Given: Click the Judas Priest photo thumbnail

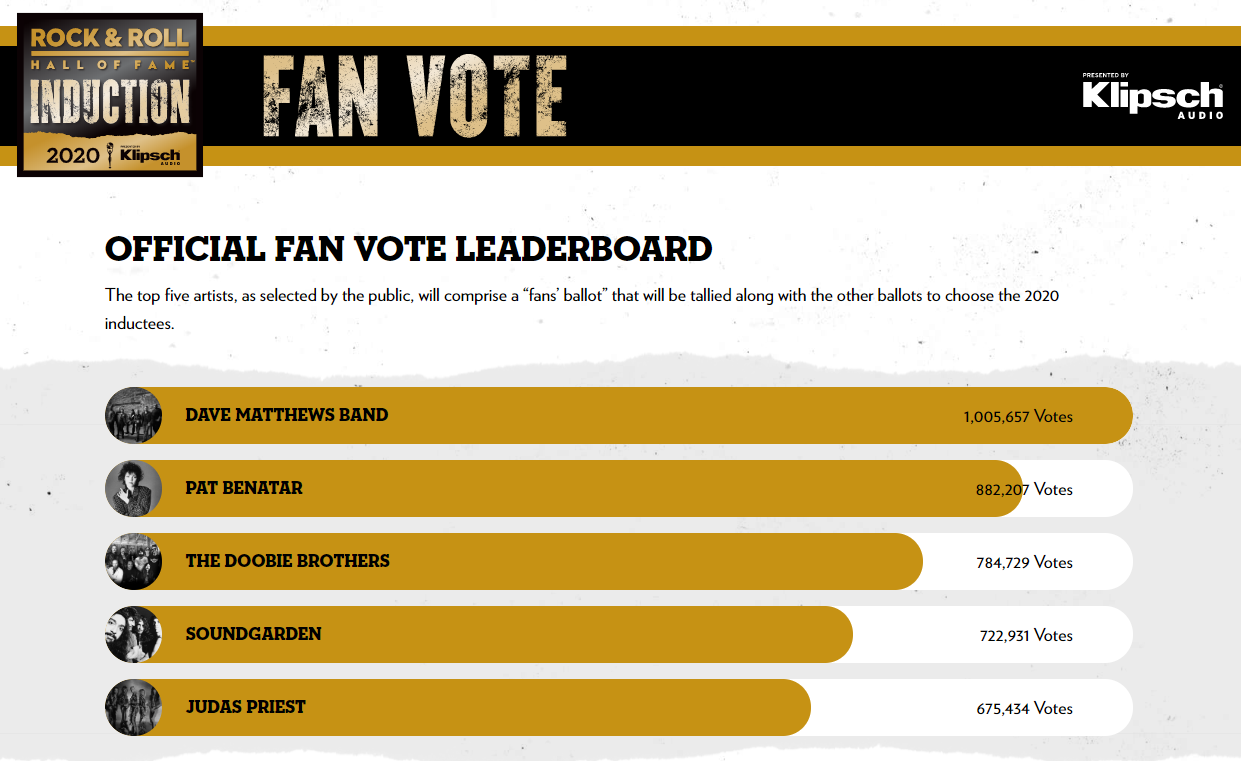Looking at the screenshot, I should (x=133, y=707).
